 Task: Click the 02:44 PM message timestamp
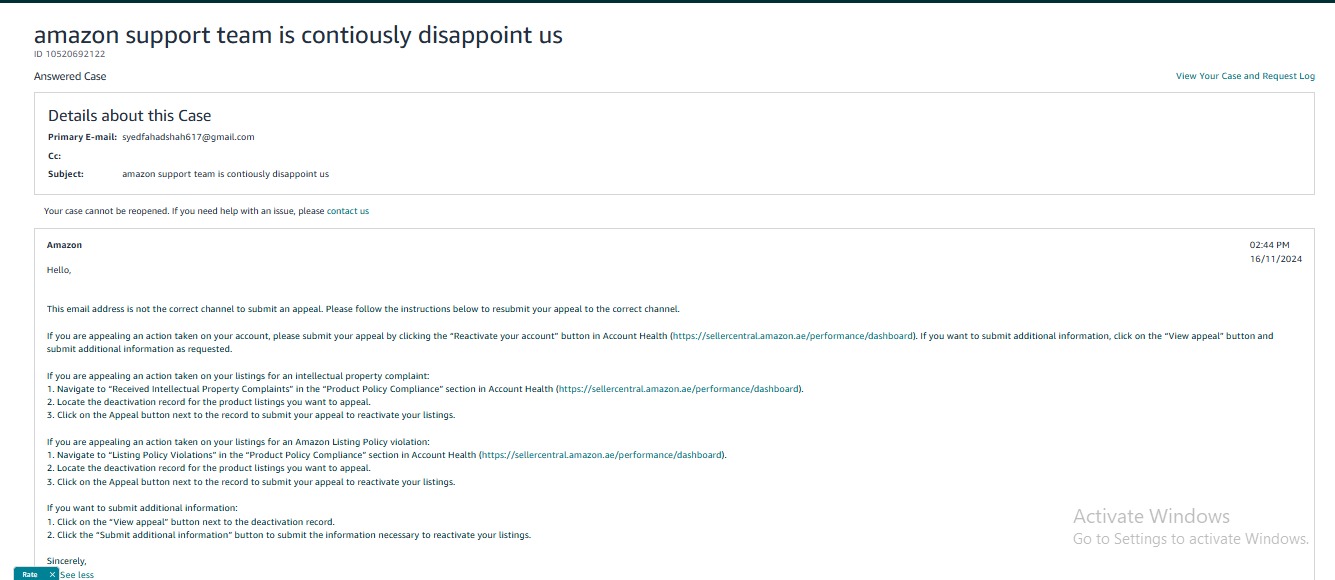click(x=1269, y=245)
